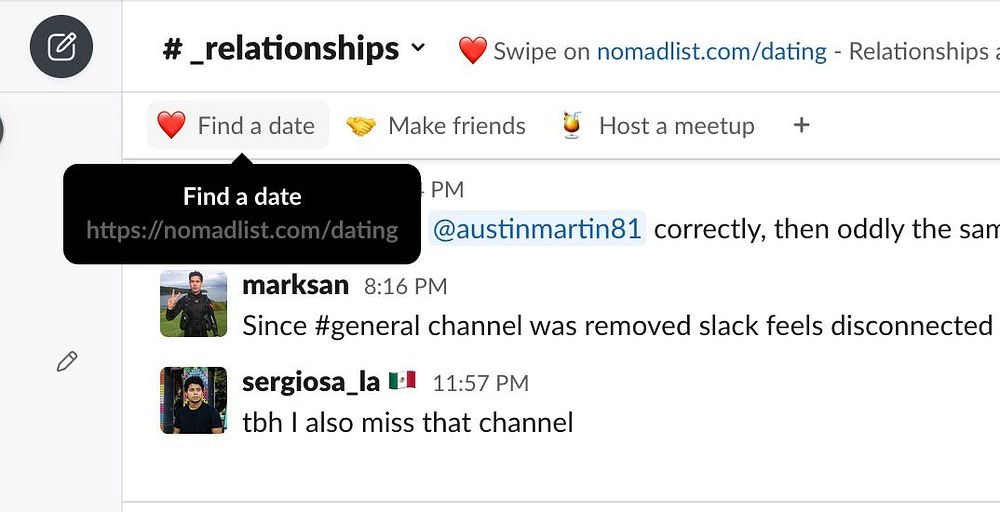Click the plus icon to add a bookmark
This screenshot has width=1000, height=512.
[x=800, y=125]
